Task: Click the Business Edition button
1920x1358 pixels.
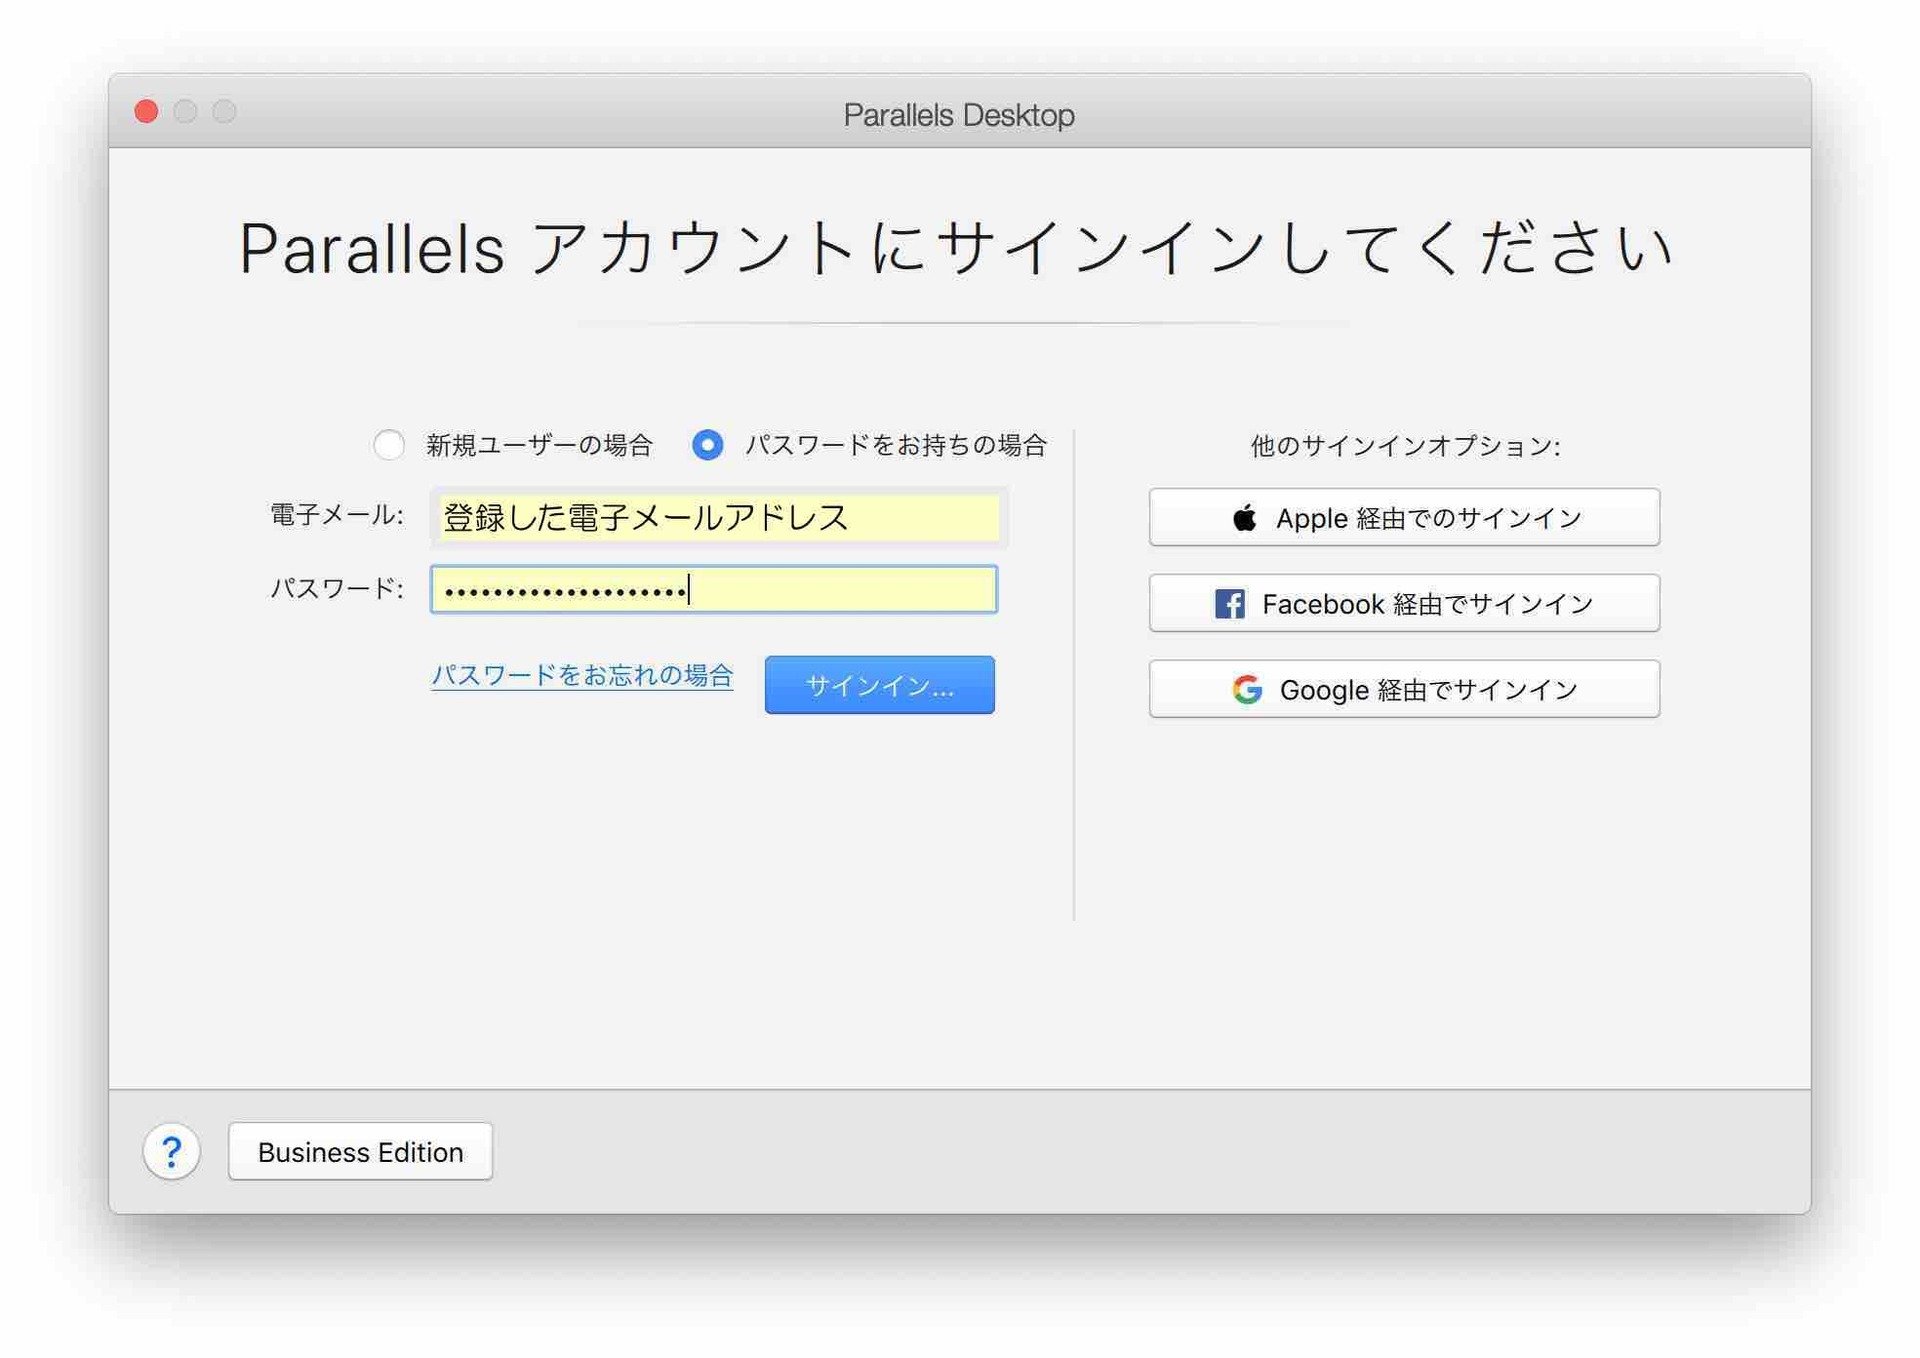Action: click(x=360, y=1151)
